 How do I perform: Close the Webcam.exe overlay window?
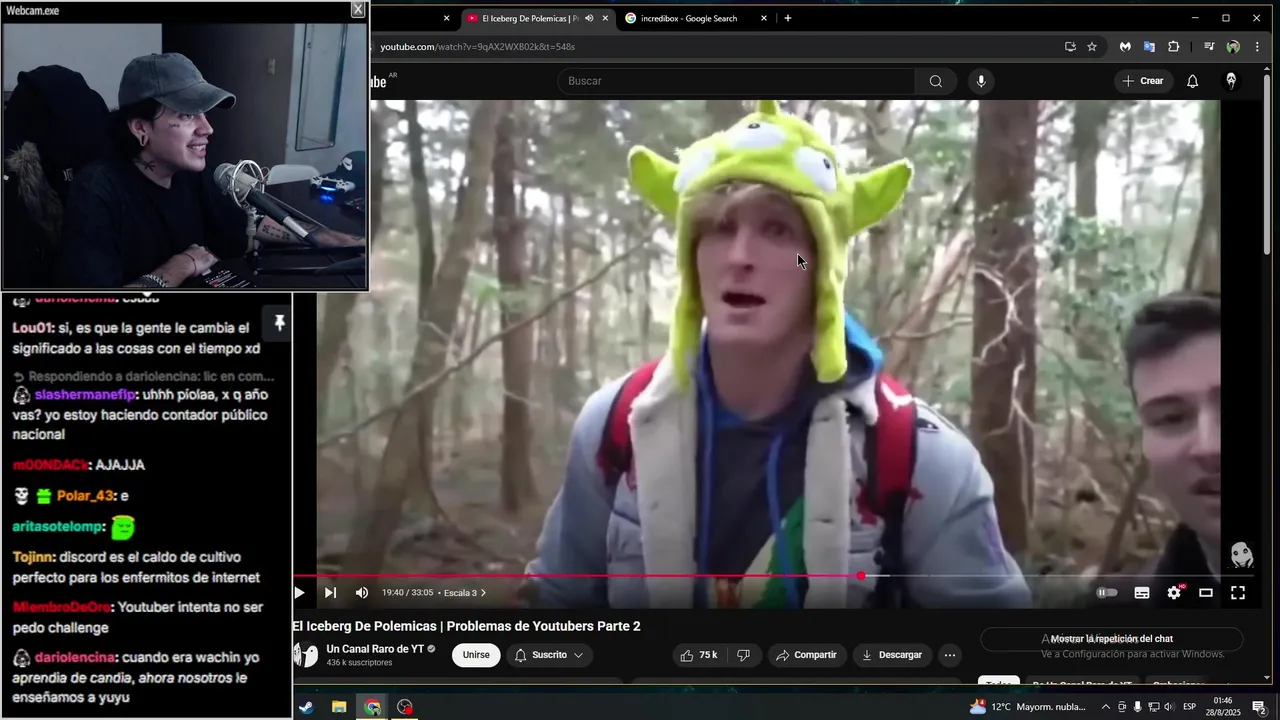tap(358, 10)
